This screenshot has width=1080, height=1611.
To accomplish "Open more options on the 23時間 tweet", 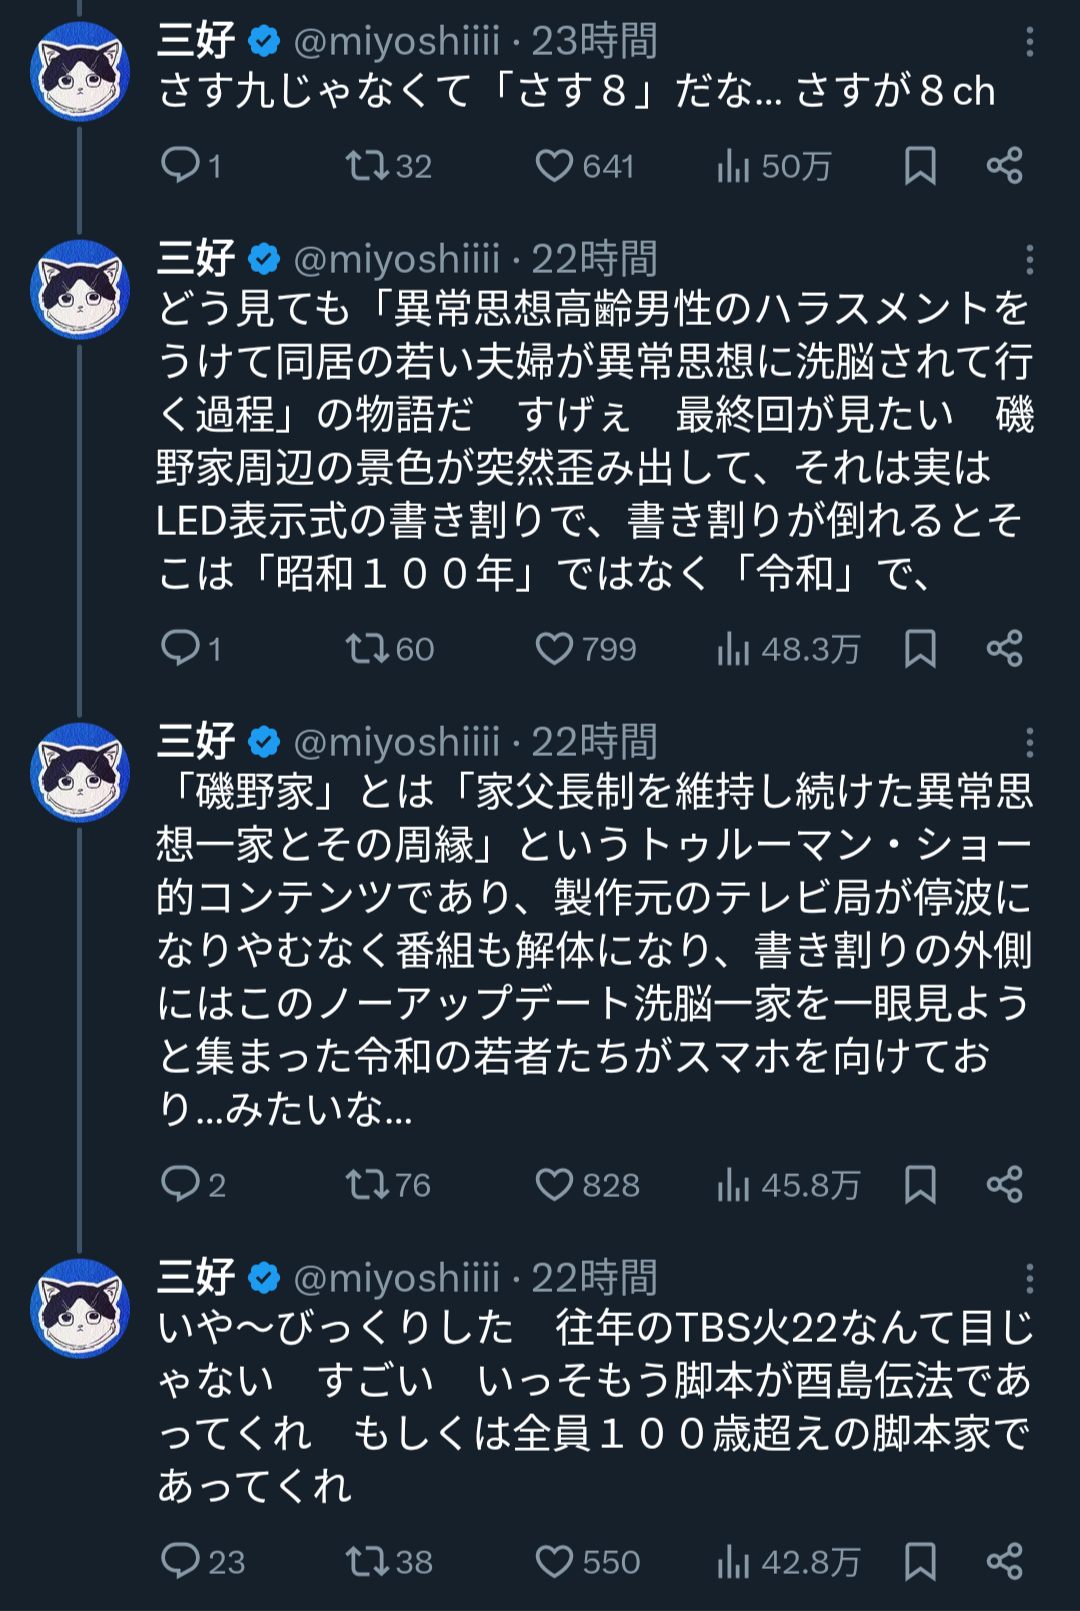I will [1029, 42].
